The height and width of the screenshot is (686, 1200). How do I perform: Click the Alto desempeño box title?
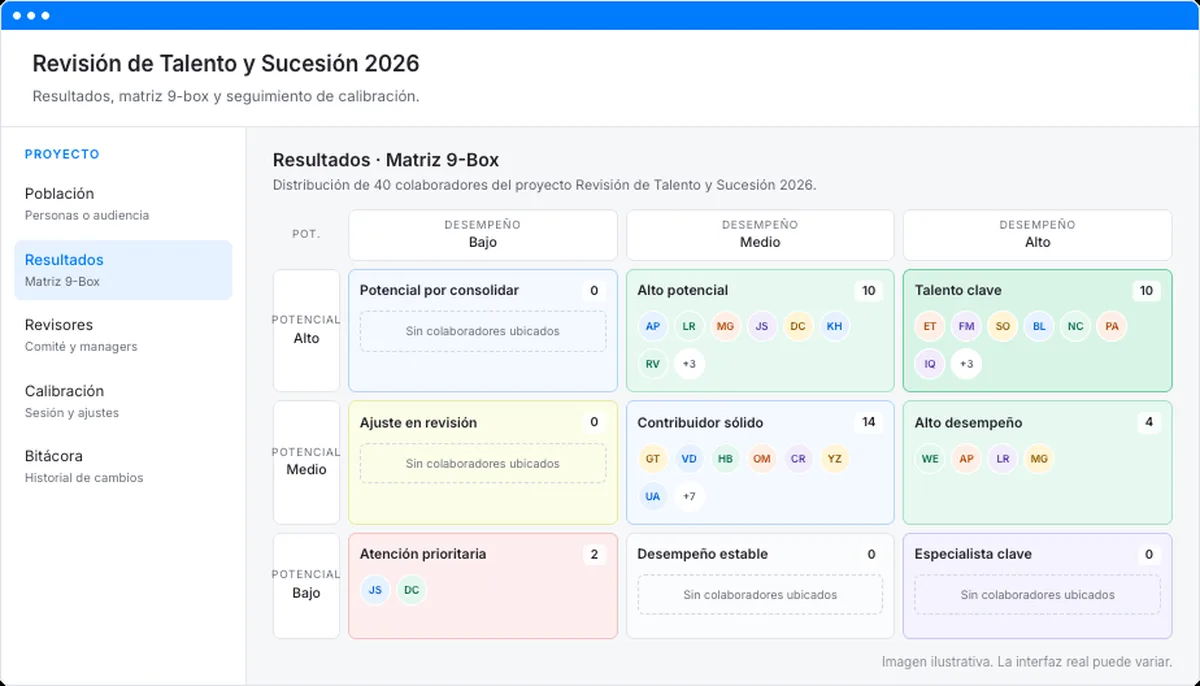969,423
